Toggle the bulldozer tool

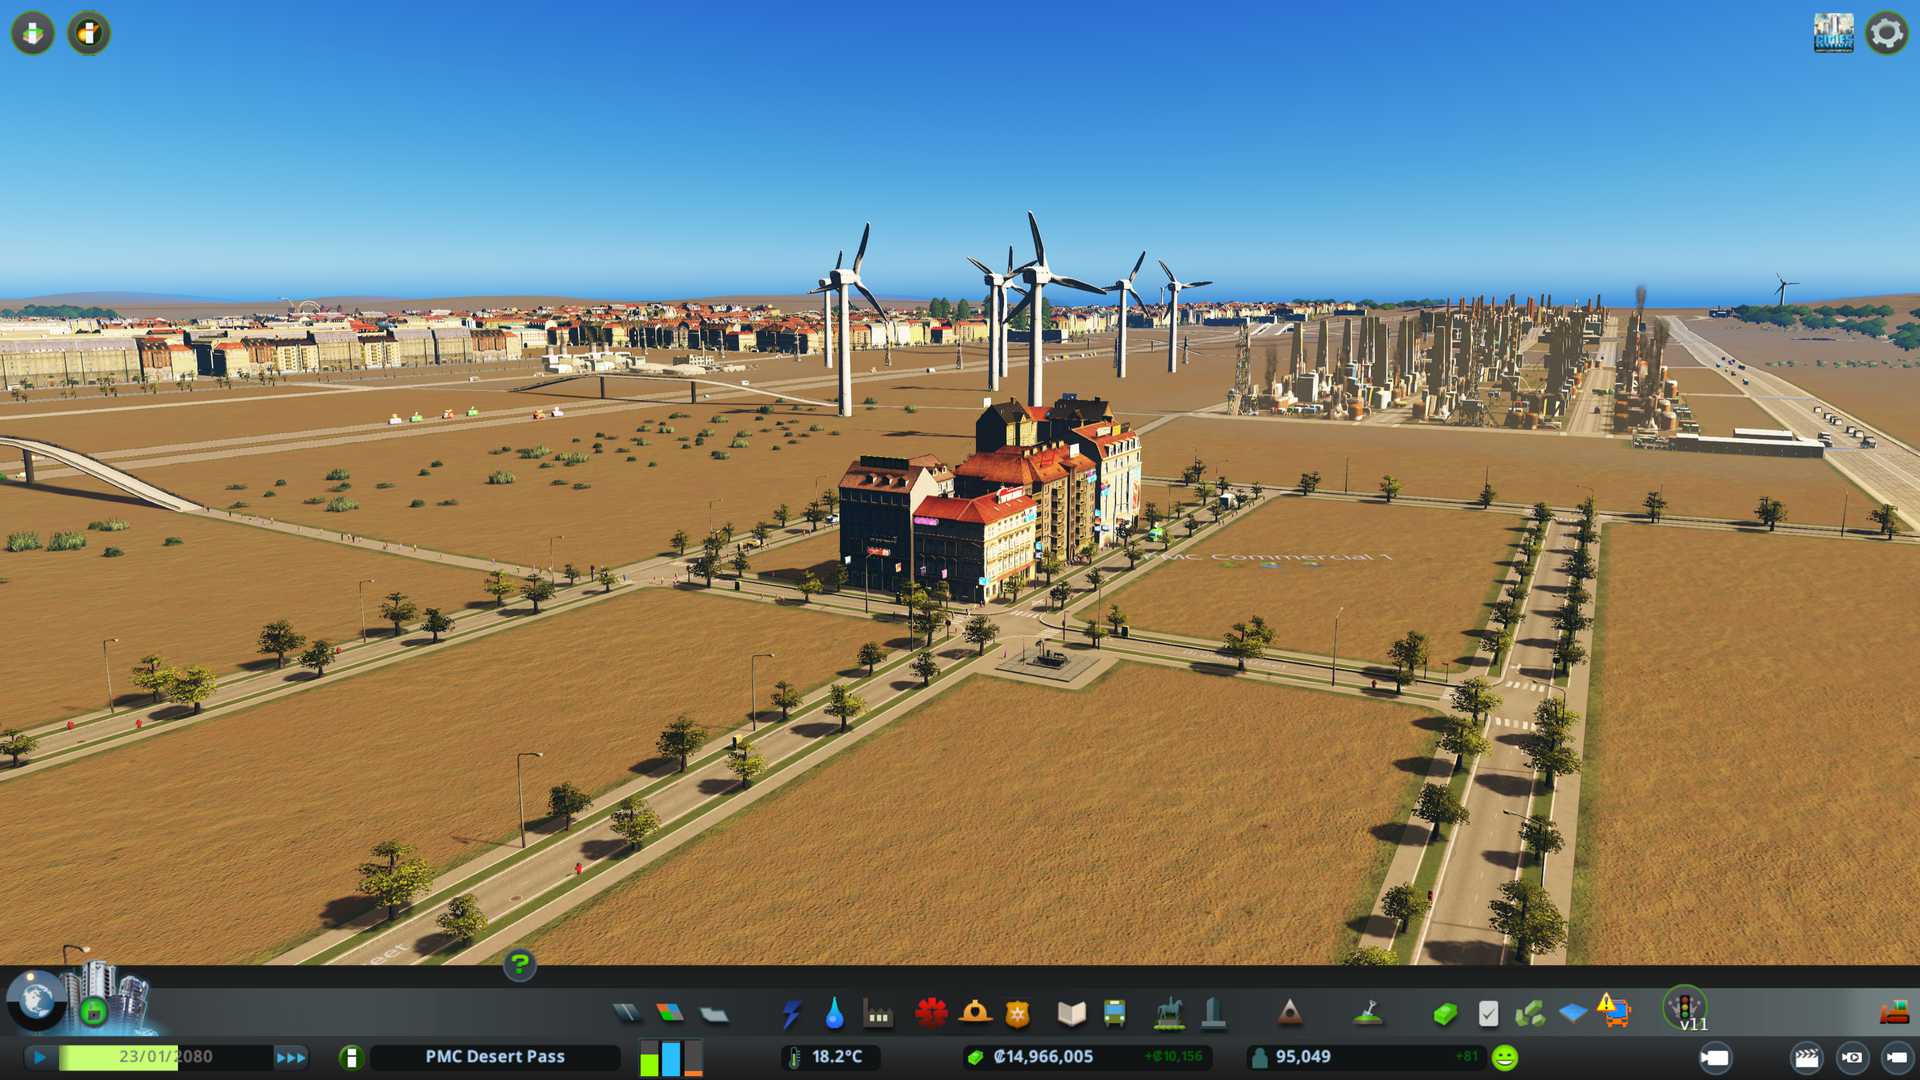(1894, 1014)
